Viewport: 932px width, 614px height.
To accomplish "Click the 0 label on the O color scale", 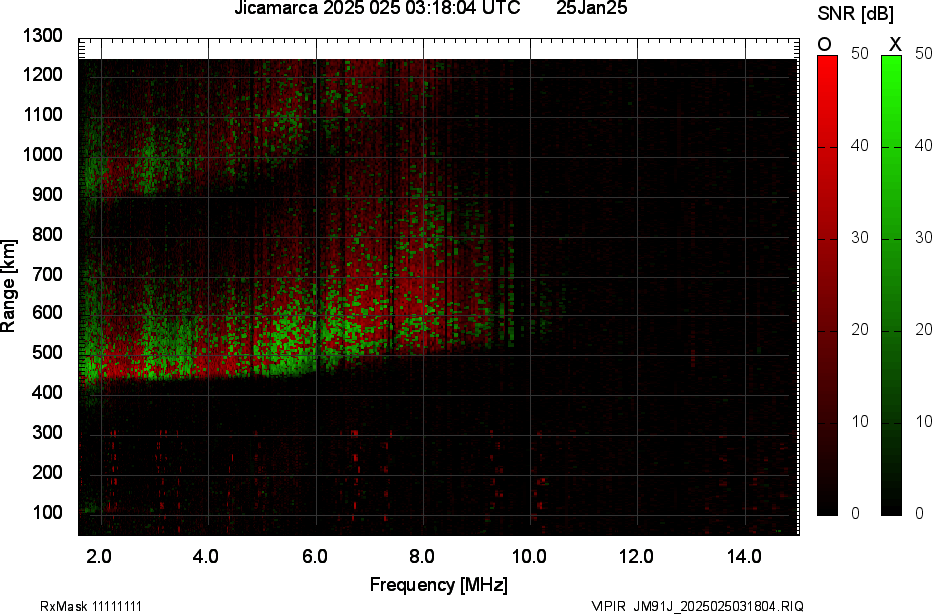I will pos(856,513).
